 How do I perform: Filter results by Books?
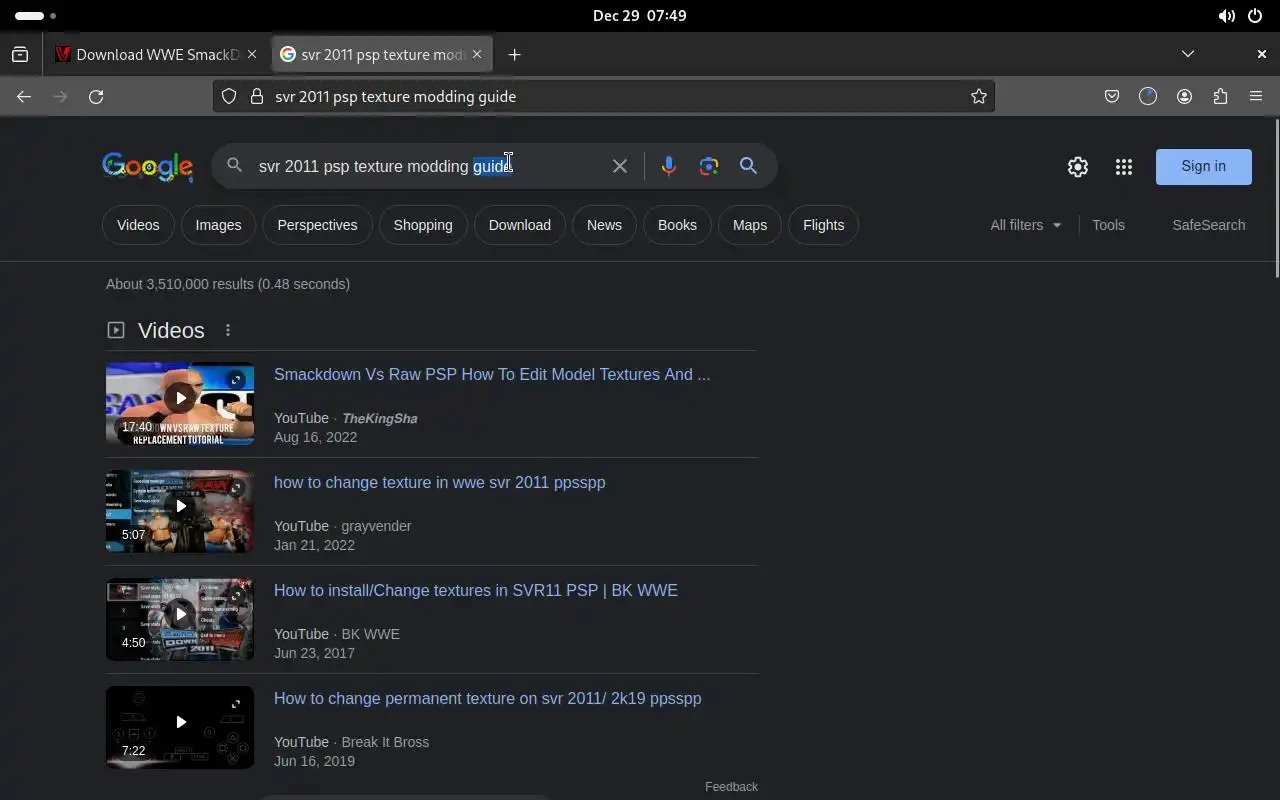point(677,225)
